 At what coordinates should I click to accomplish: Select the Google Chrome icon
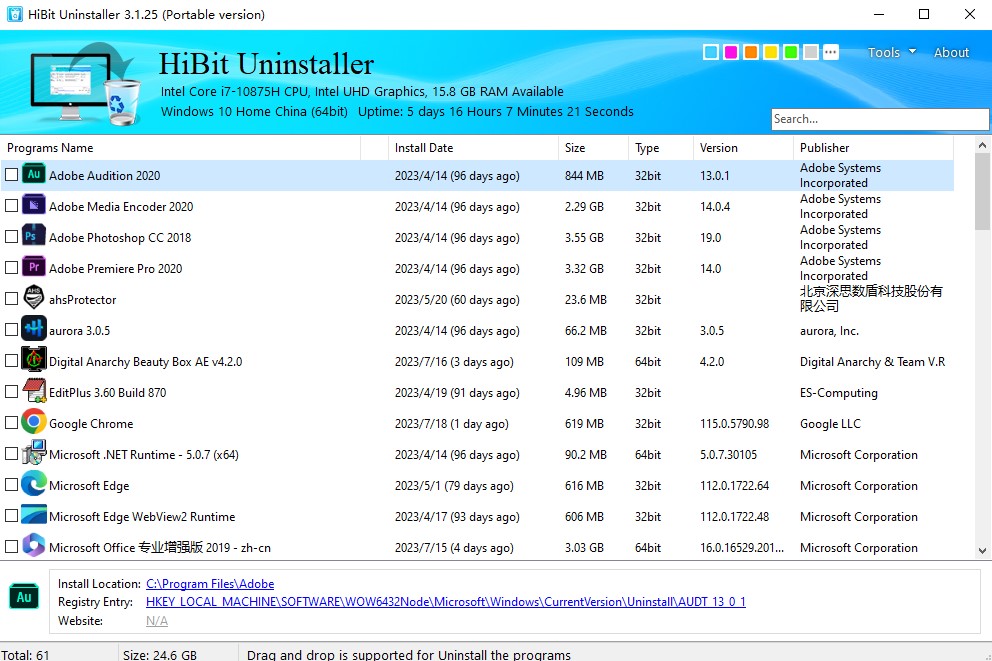pyautogui.click(x=34, y=423)
